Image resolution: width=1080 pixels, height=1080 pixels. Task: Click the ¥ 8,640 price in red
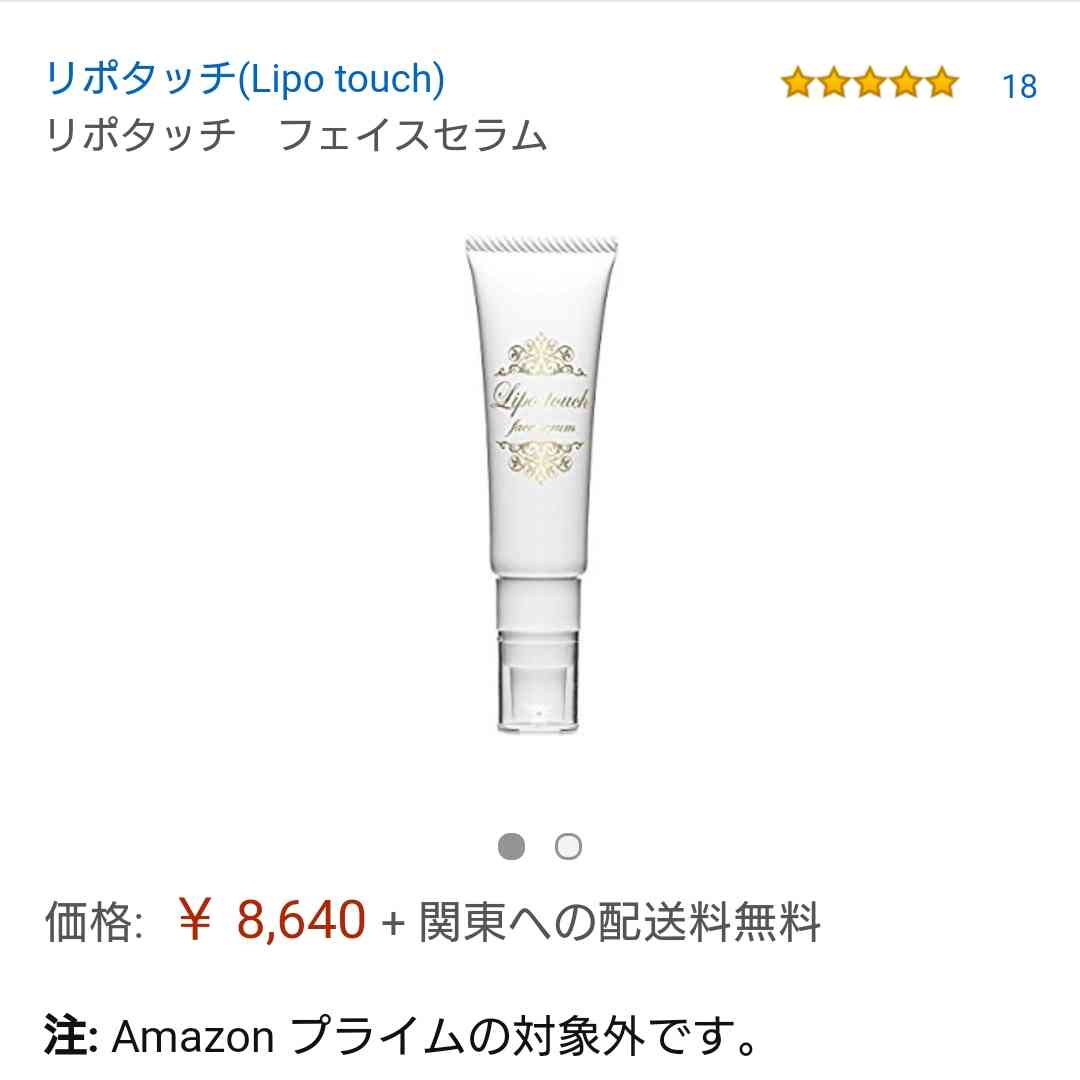(271, 920)
